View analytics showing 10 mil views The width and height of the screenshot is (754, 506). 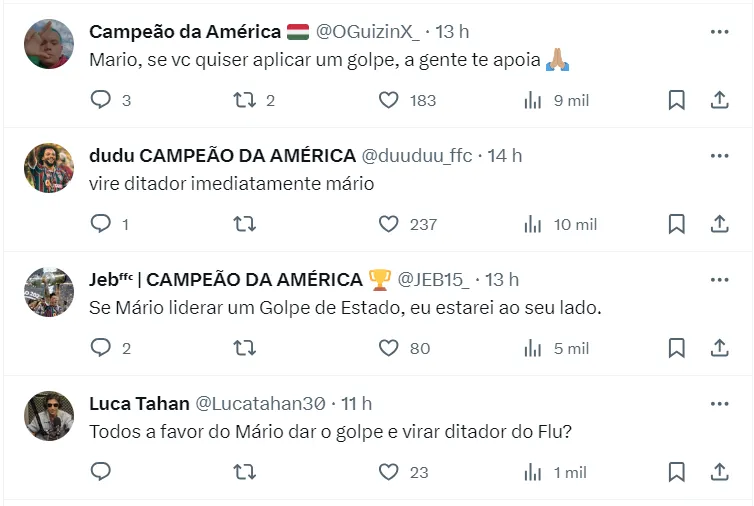pyautogui.click(x=560, y=224)
